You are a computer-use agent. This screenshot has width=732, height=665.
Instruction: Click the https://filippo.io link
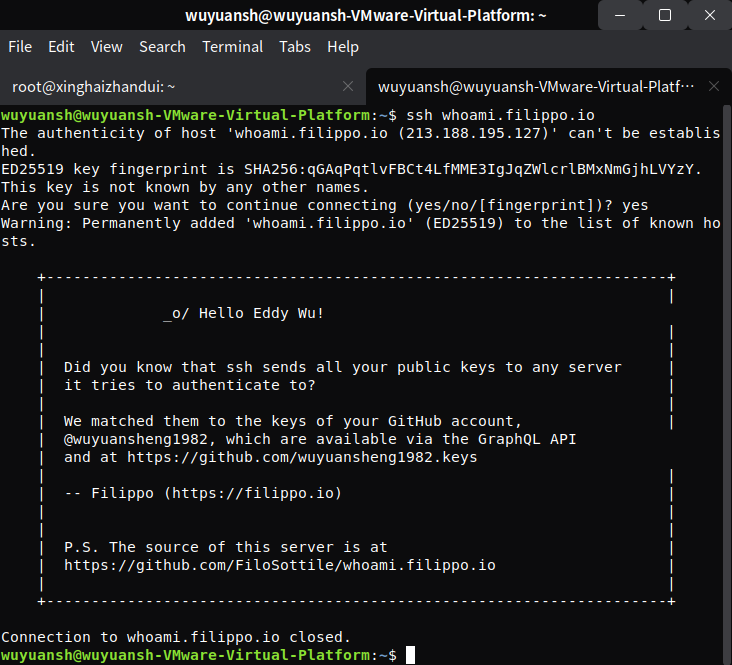click(x=253, y=493)
